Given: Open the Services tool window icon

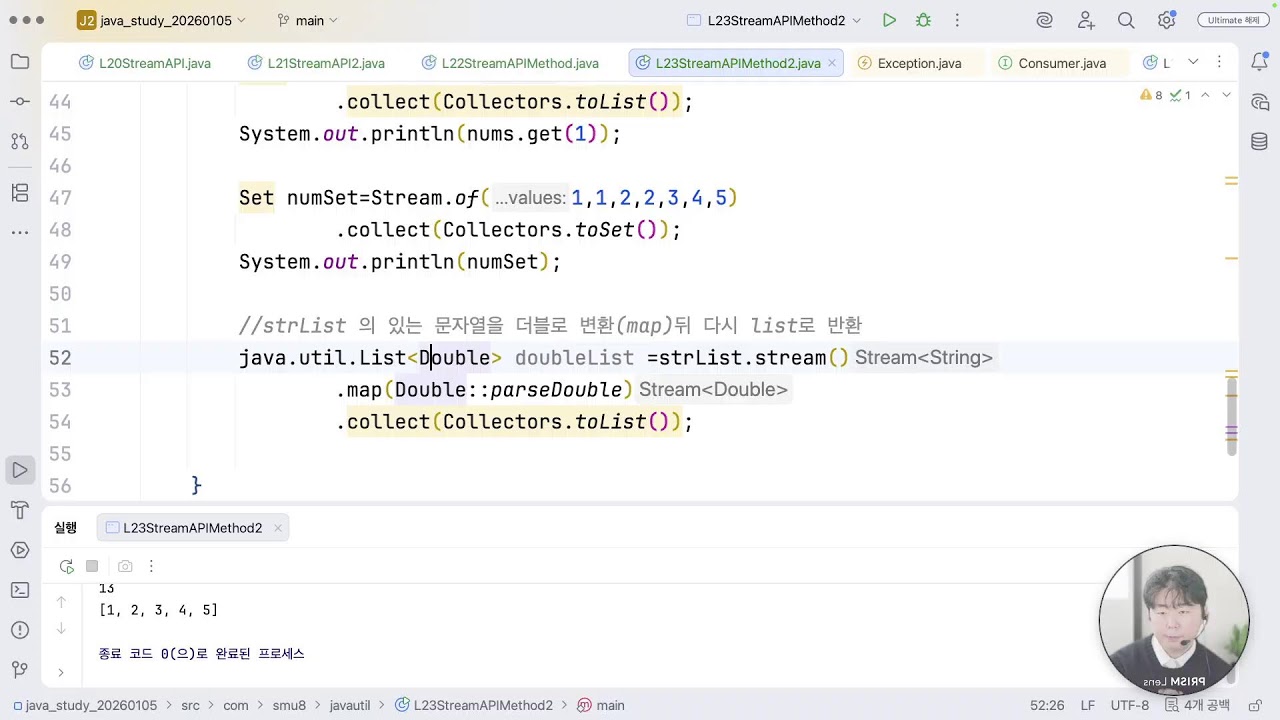Looking at the screenshot, I should [20, 550].
